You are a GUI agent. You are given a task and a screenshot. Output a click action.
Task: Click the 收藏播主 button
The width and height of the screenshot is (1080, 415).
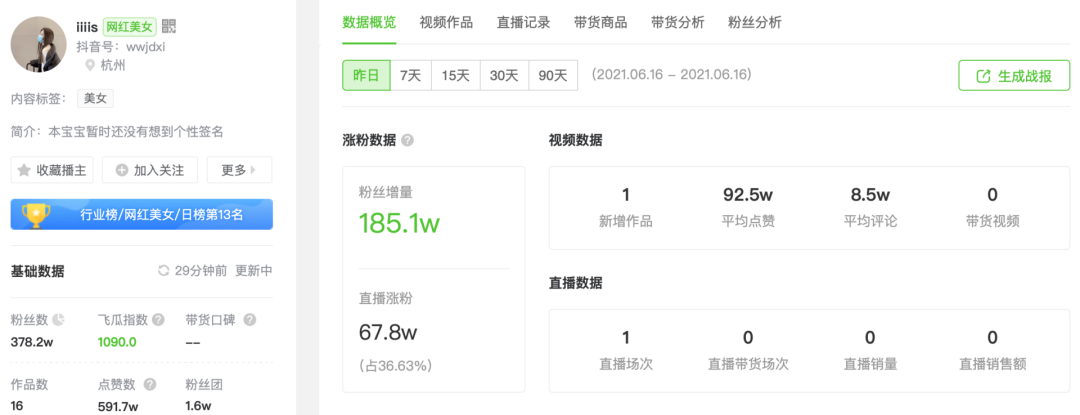(x=52, y=170)
